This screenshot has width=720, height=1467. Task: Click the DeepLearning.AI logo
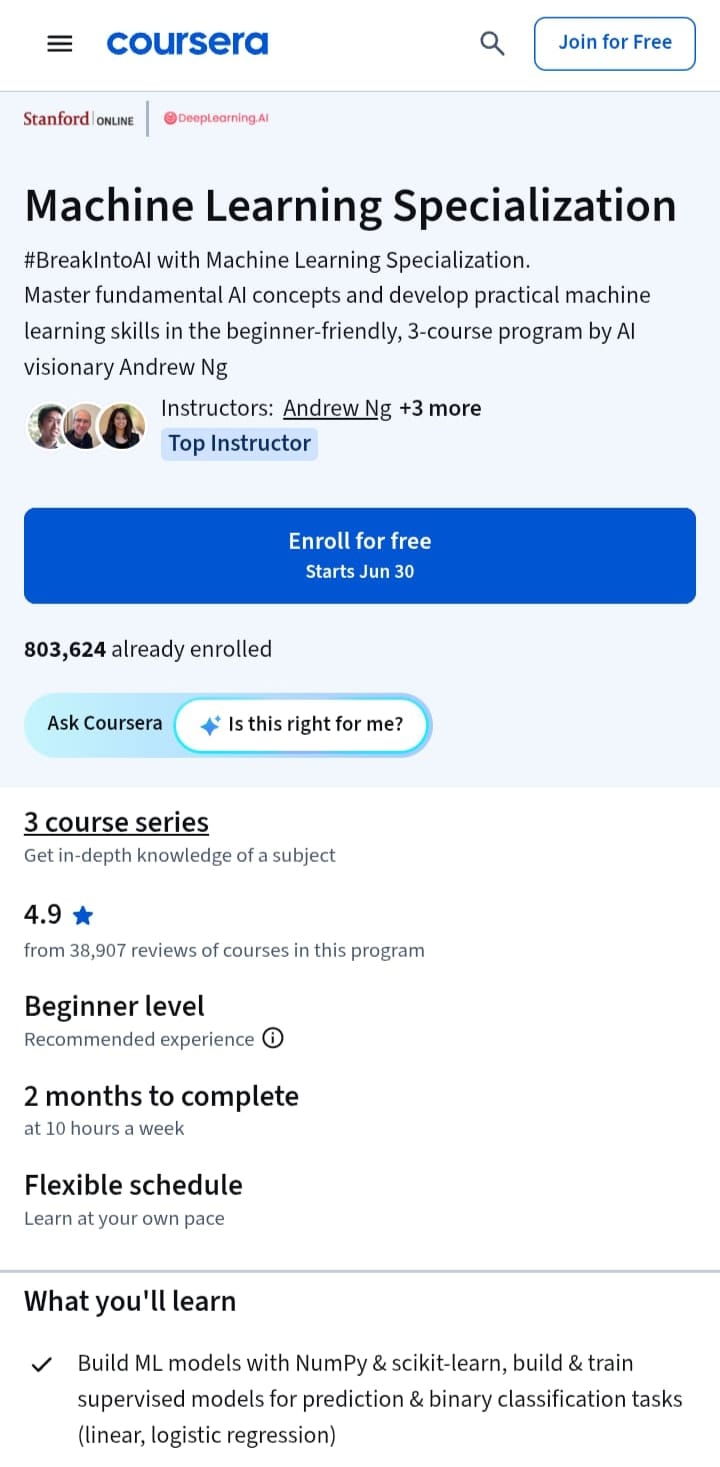216,118
